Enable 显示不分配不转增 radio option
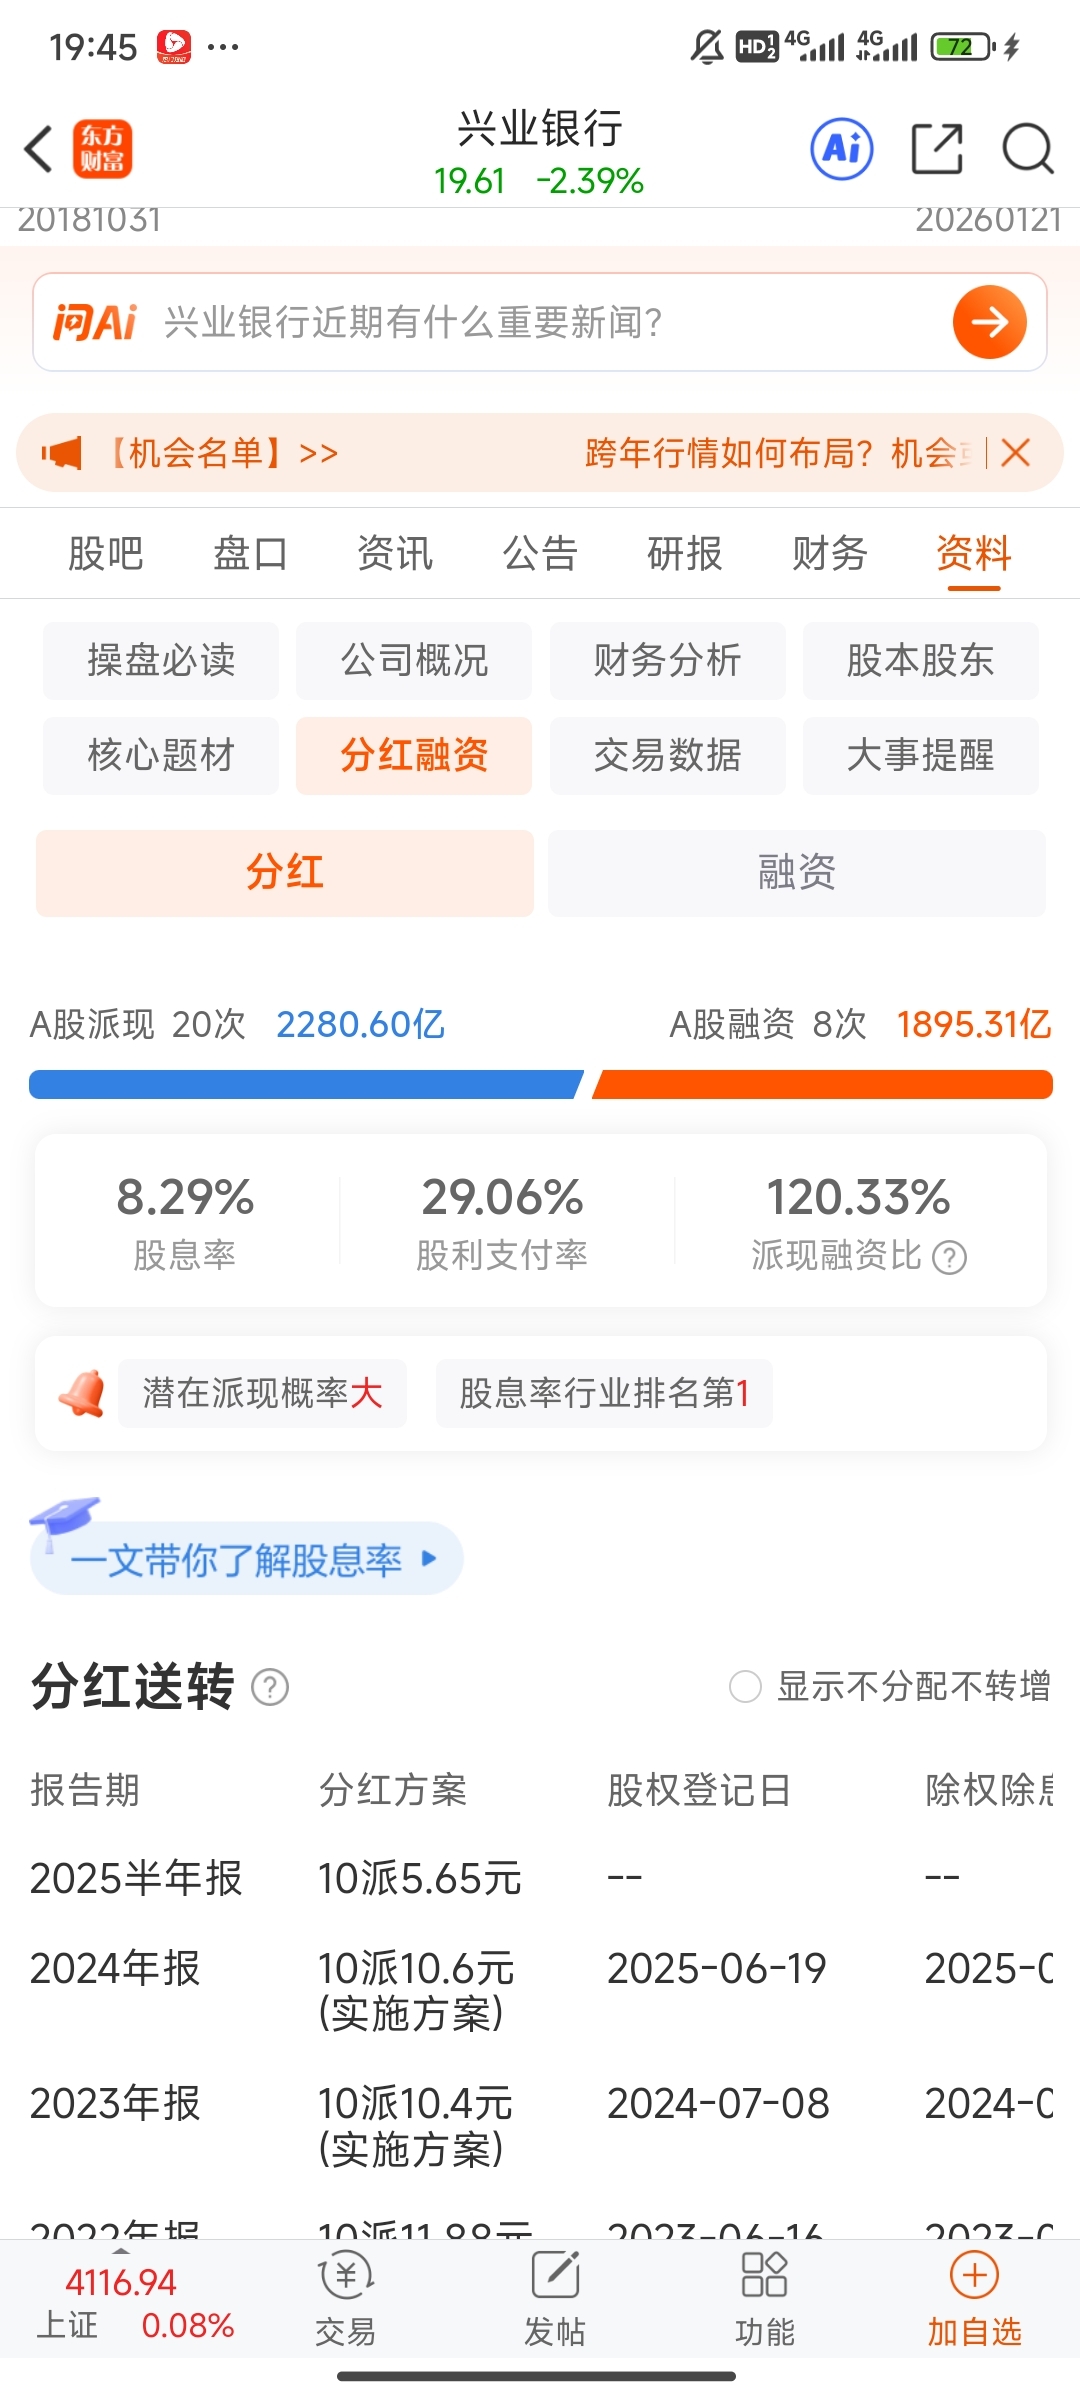 (x=745, y=1687)
